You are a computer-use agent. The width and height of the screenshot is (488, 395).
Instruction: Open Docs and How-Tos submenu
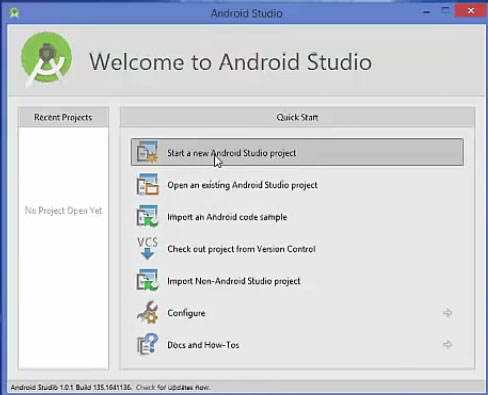pyautogui.click(x=297, y=345)
